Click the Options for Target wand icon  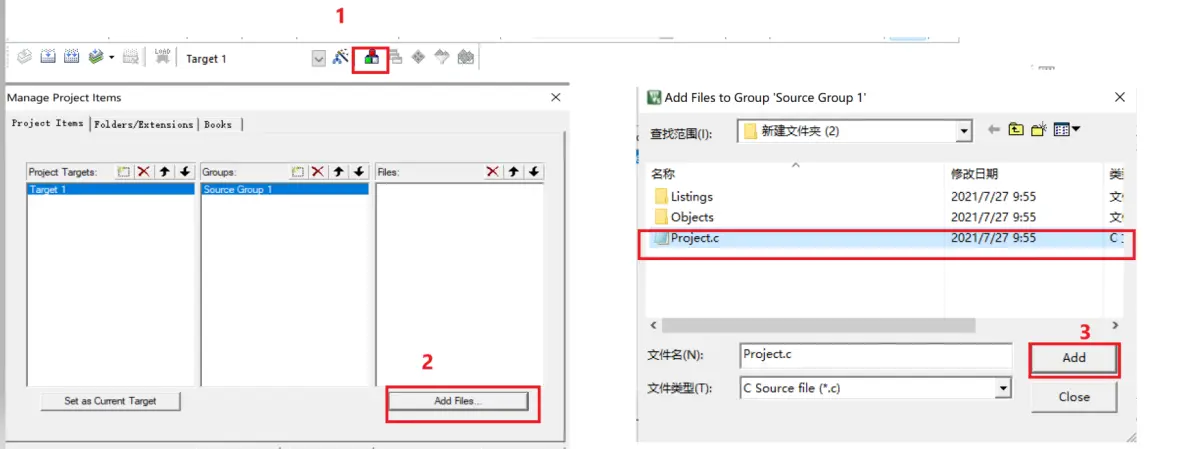point(341,57)
